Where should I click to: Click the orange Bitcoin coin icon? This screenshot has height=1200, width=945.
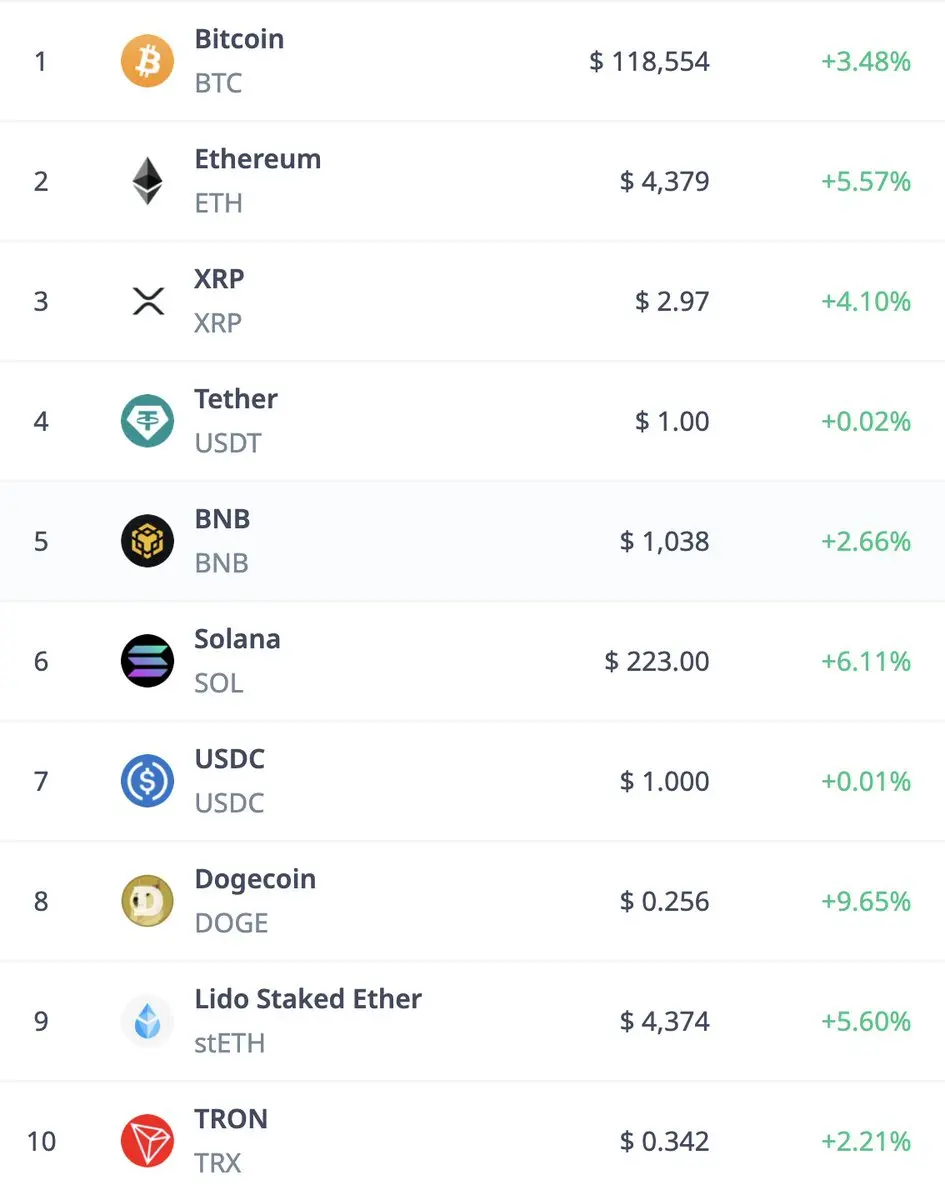click(x=147, y=61)
